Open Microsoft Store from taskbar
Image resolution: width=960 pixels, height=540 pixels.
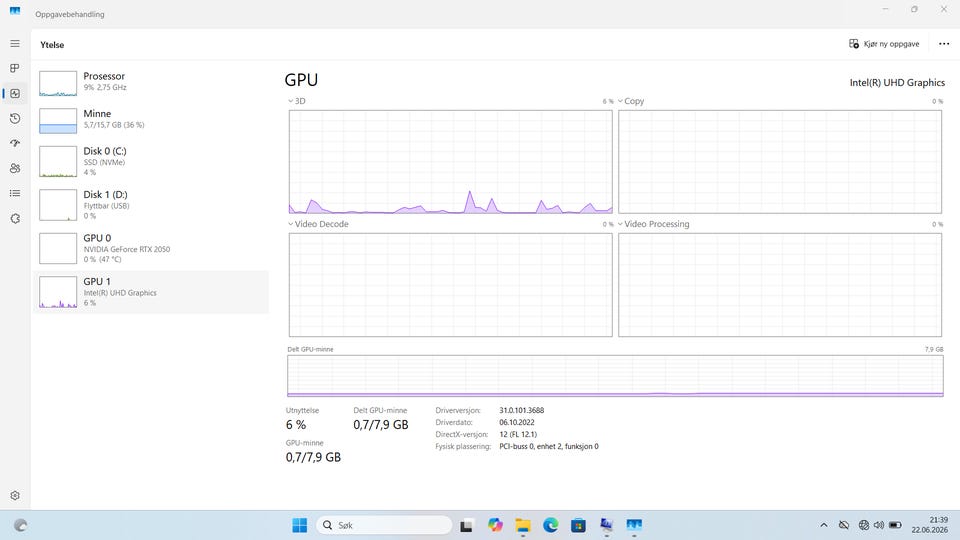(x=578, y=525)
